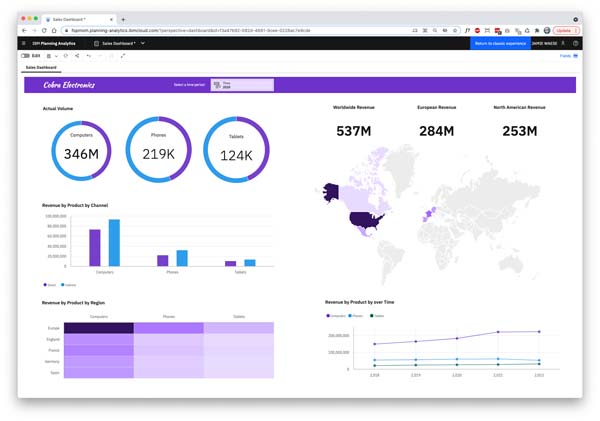Click the last point on Computers line
The width and height of the screenshot is (600, 421).
539,332
